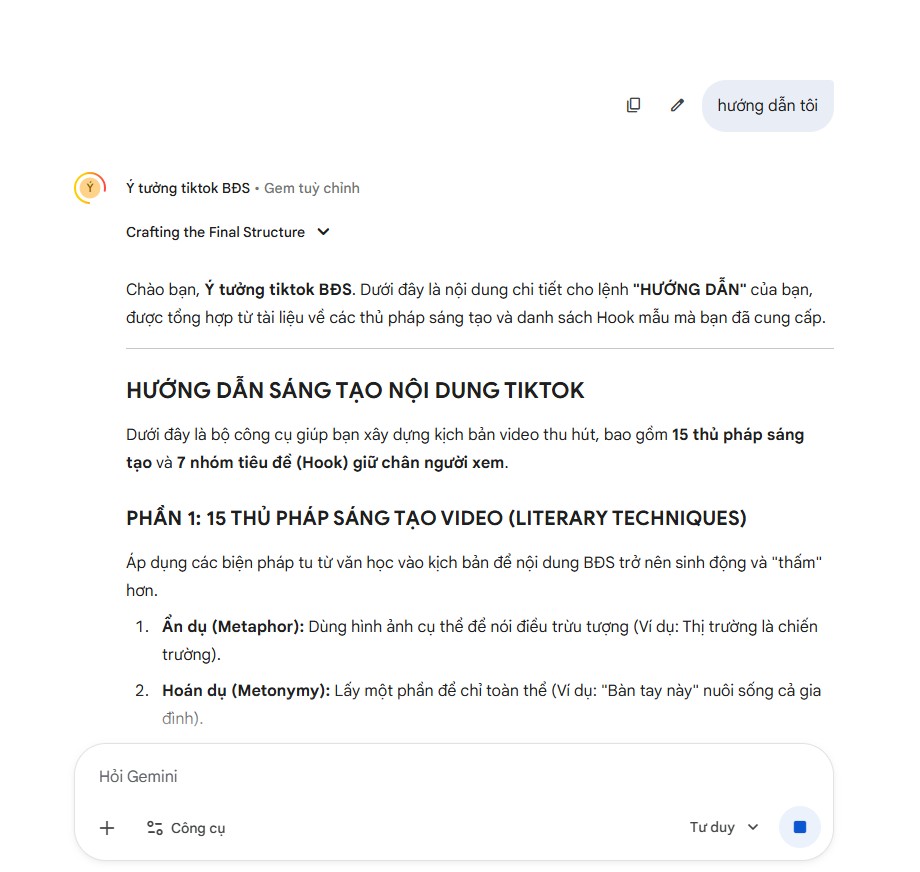Stop response with blue square button

799,827
